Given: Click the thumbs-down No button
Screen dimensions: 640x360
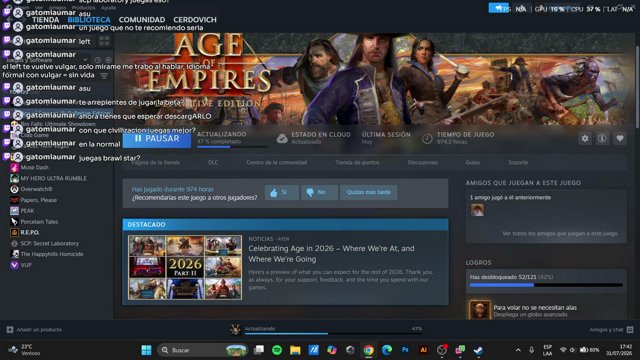Looking at the screenshot, I should click(x=319, y=192).
